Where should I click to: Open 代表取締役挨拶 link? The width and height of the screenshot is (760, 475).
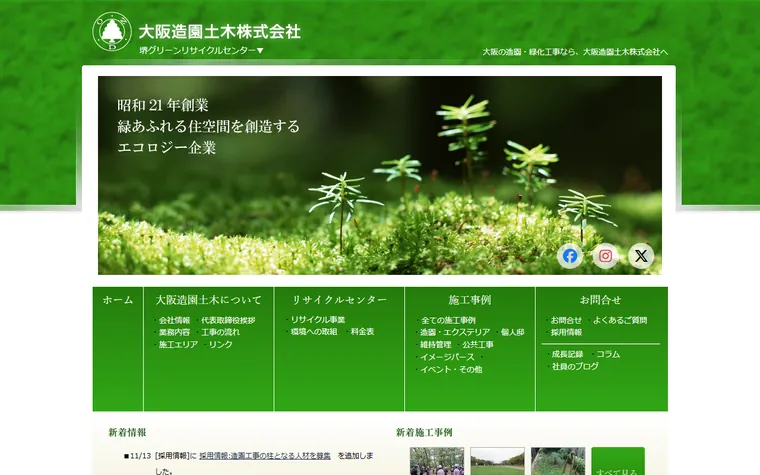pyautogui.click(x=228, y=320)
